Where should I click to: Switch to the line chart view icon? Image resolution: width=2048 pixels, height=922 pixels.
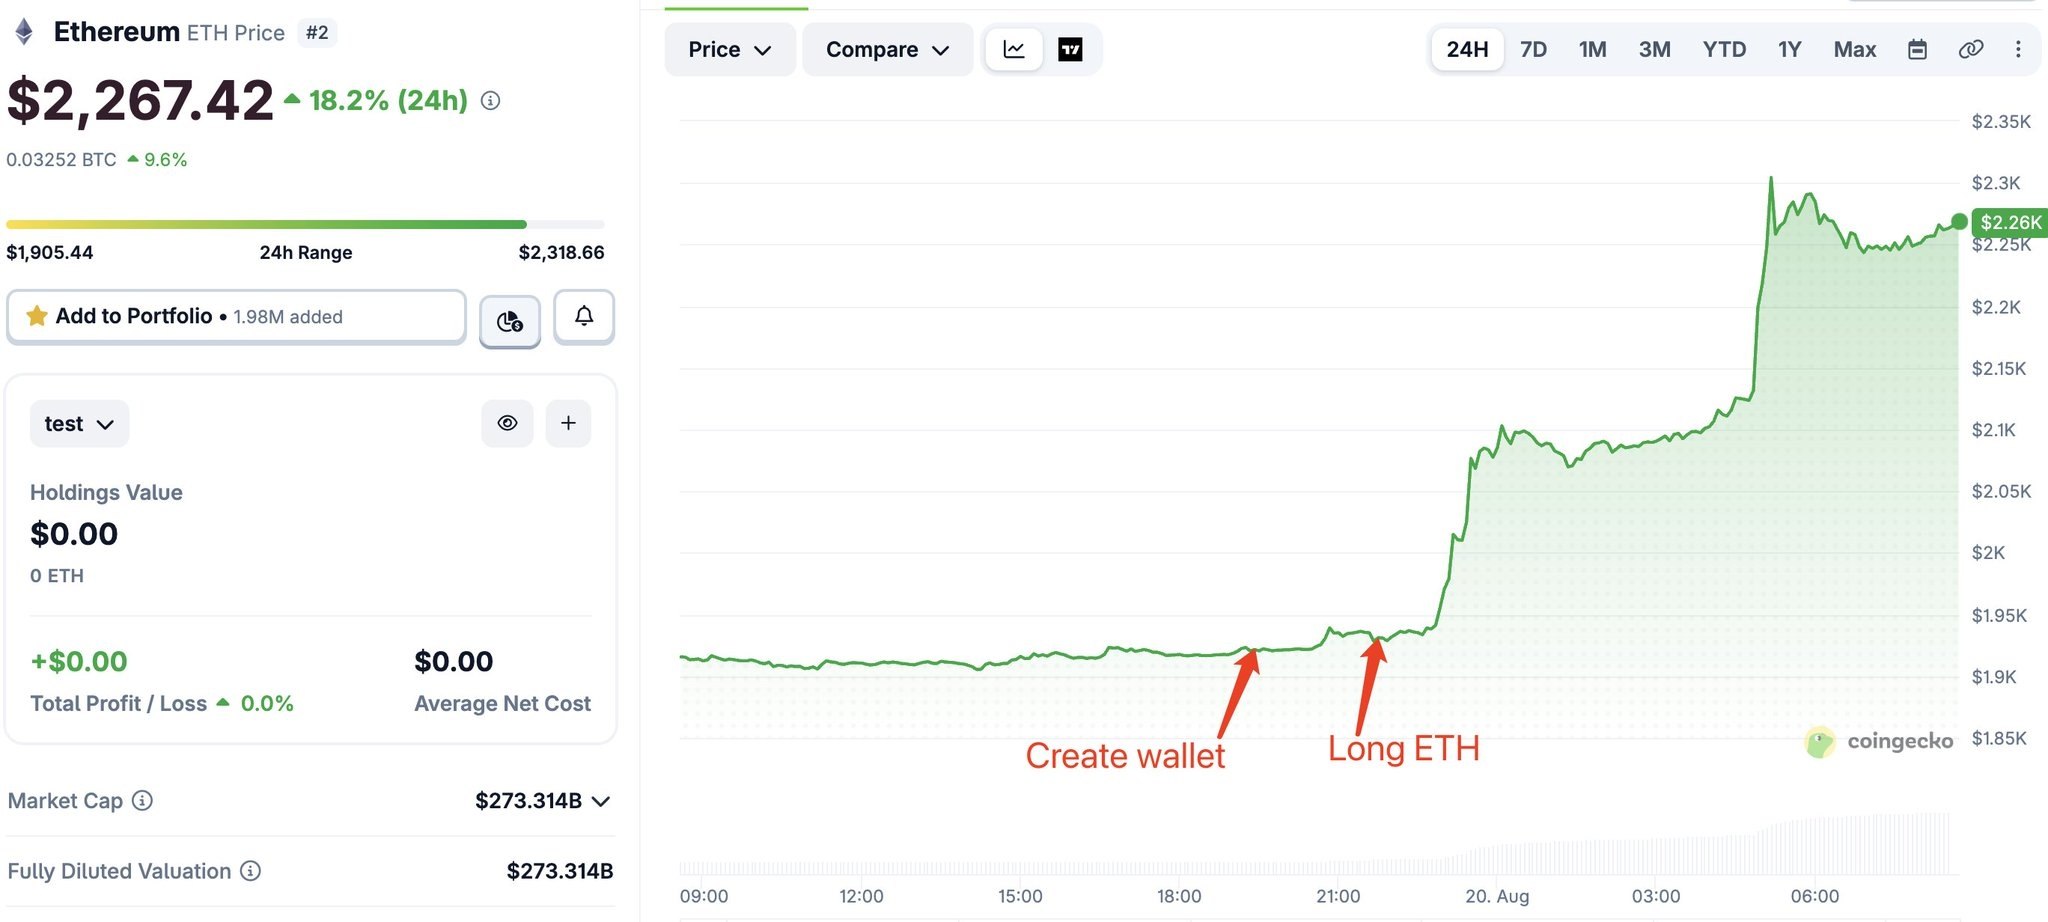(x=1014, y=49)
